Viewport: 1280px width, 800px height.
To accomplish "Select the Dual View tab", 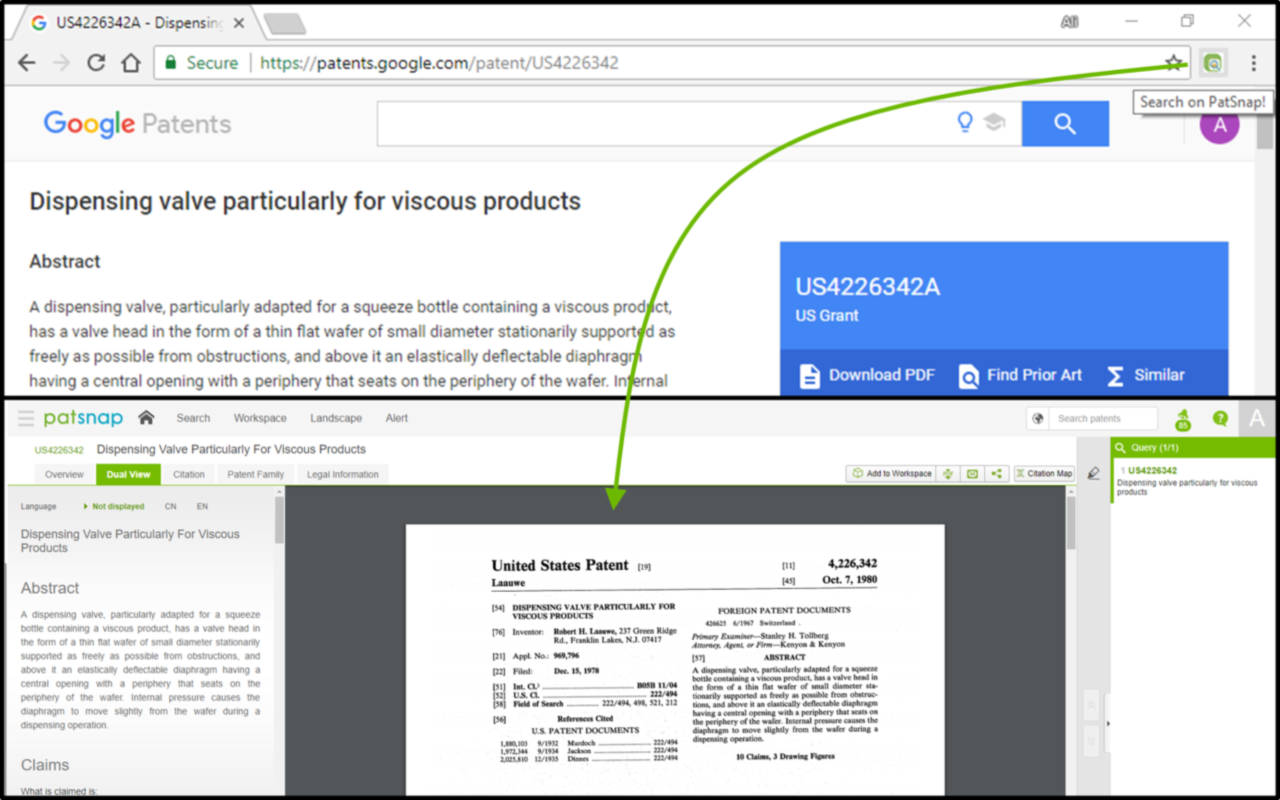I will 128,475.
